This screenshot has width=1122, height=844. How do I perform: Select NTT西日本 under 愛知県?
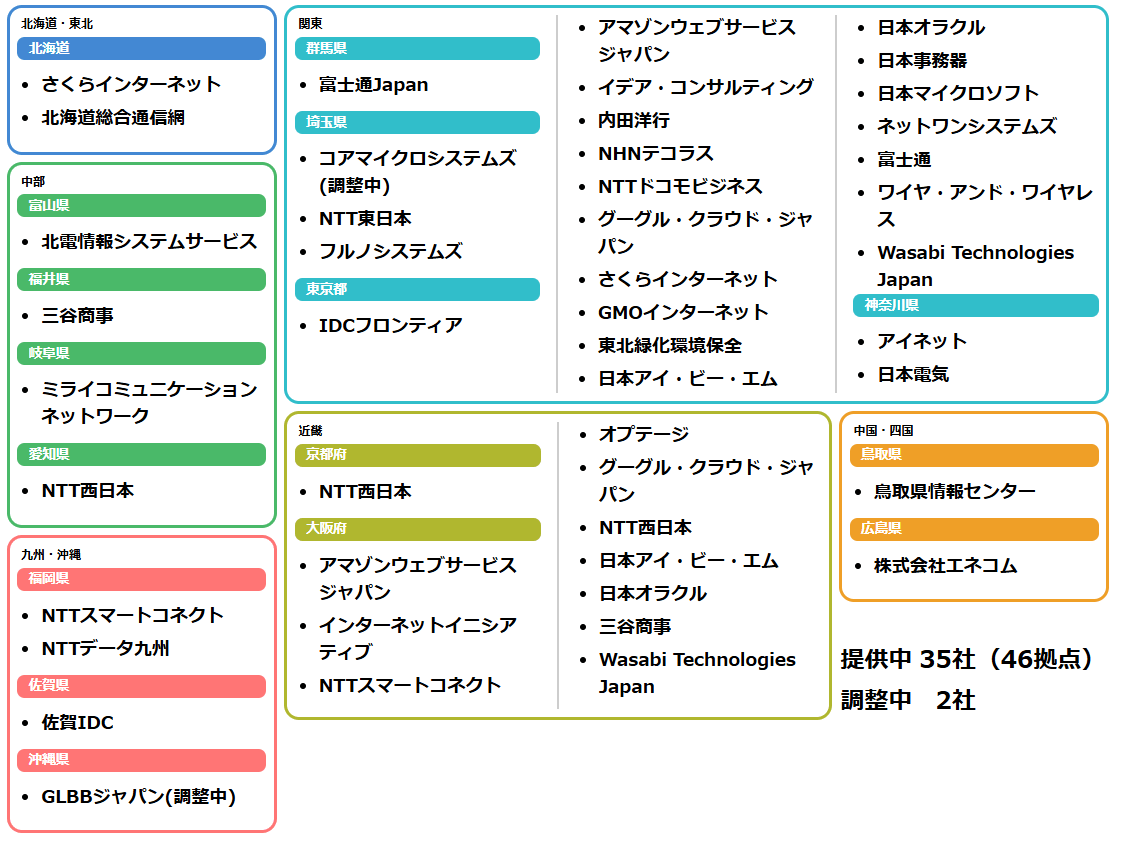coord(88,491)
